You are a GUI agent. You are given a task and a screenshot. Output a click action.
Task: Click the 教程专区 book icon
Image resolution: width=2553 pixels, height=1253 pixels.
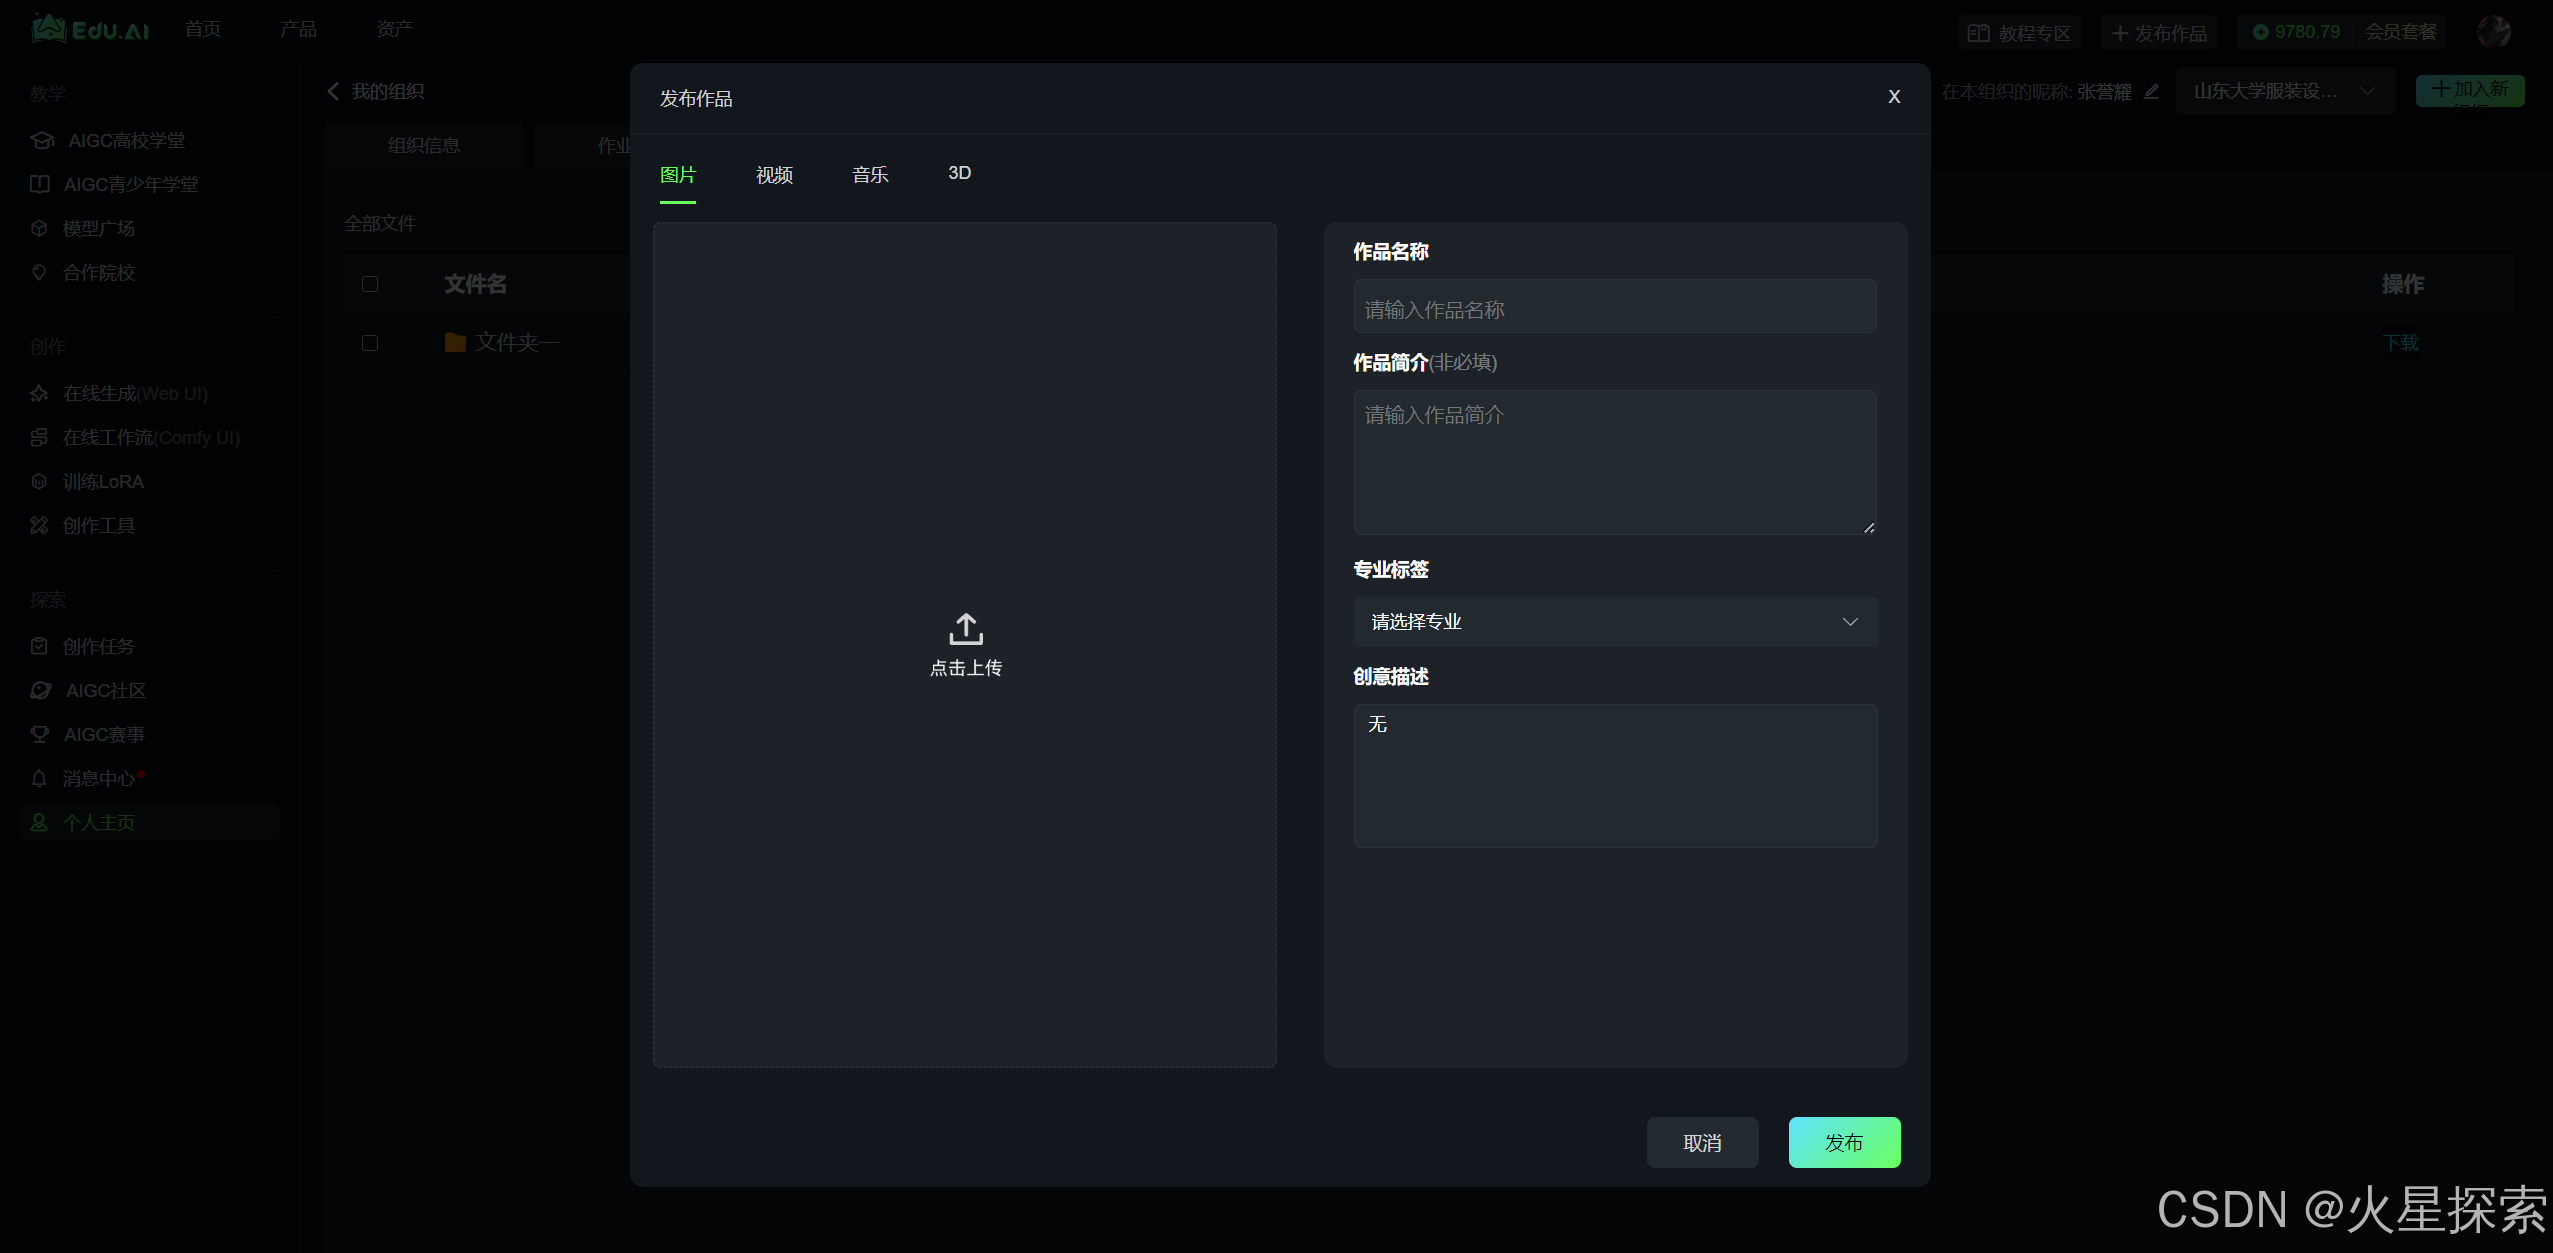click(1978, 33)
